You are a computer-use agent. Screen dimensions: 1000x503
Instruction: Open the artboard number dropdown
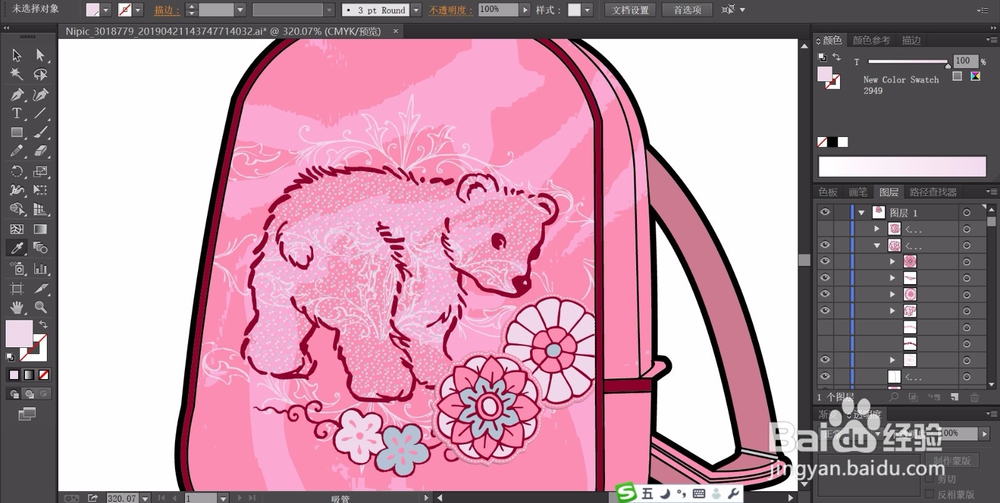coord(223,498)
